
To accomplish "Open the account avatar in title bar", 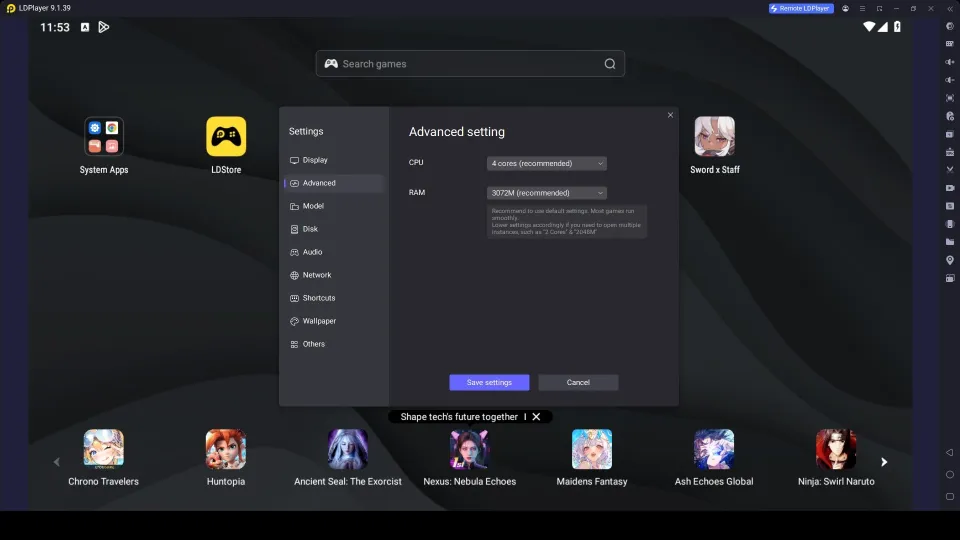I will point(846,9).
